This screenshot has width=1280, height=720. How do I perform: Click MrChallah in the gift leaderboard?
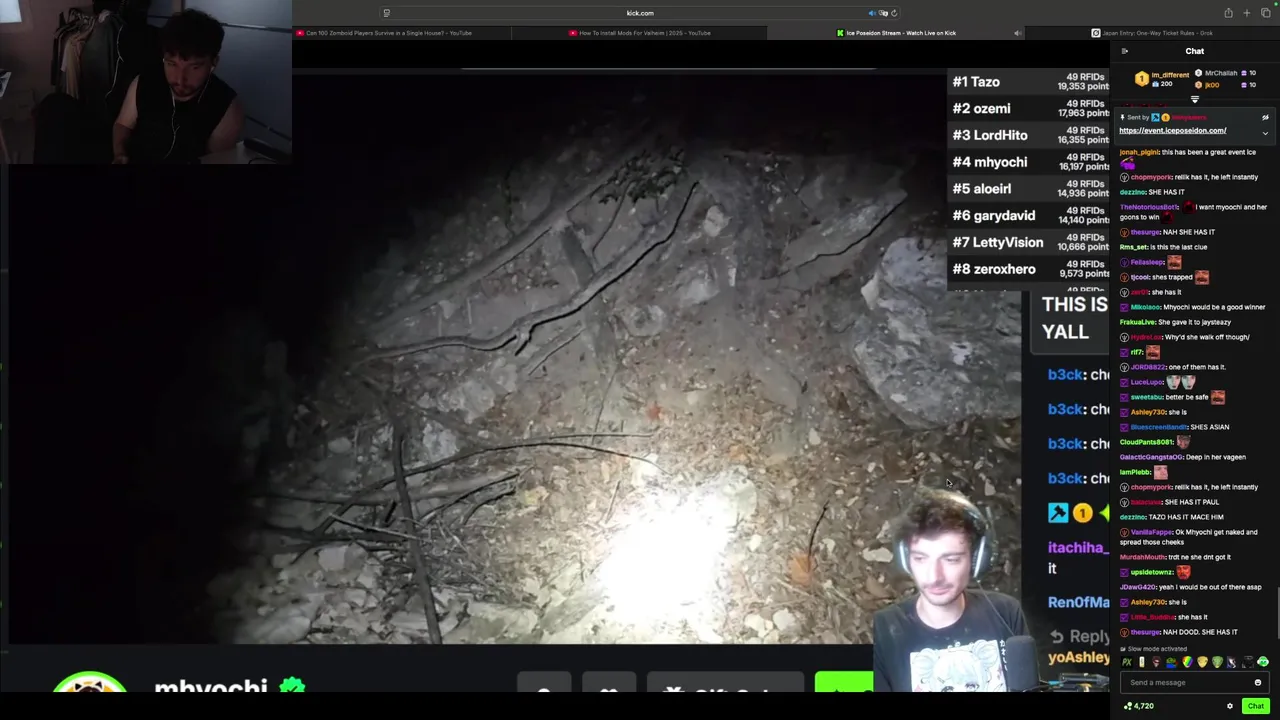1221,73
